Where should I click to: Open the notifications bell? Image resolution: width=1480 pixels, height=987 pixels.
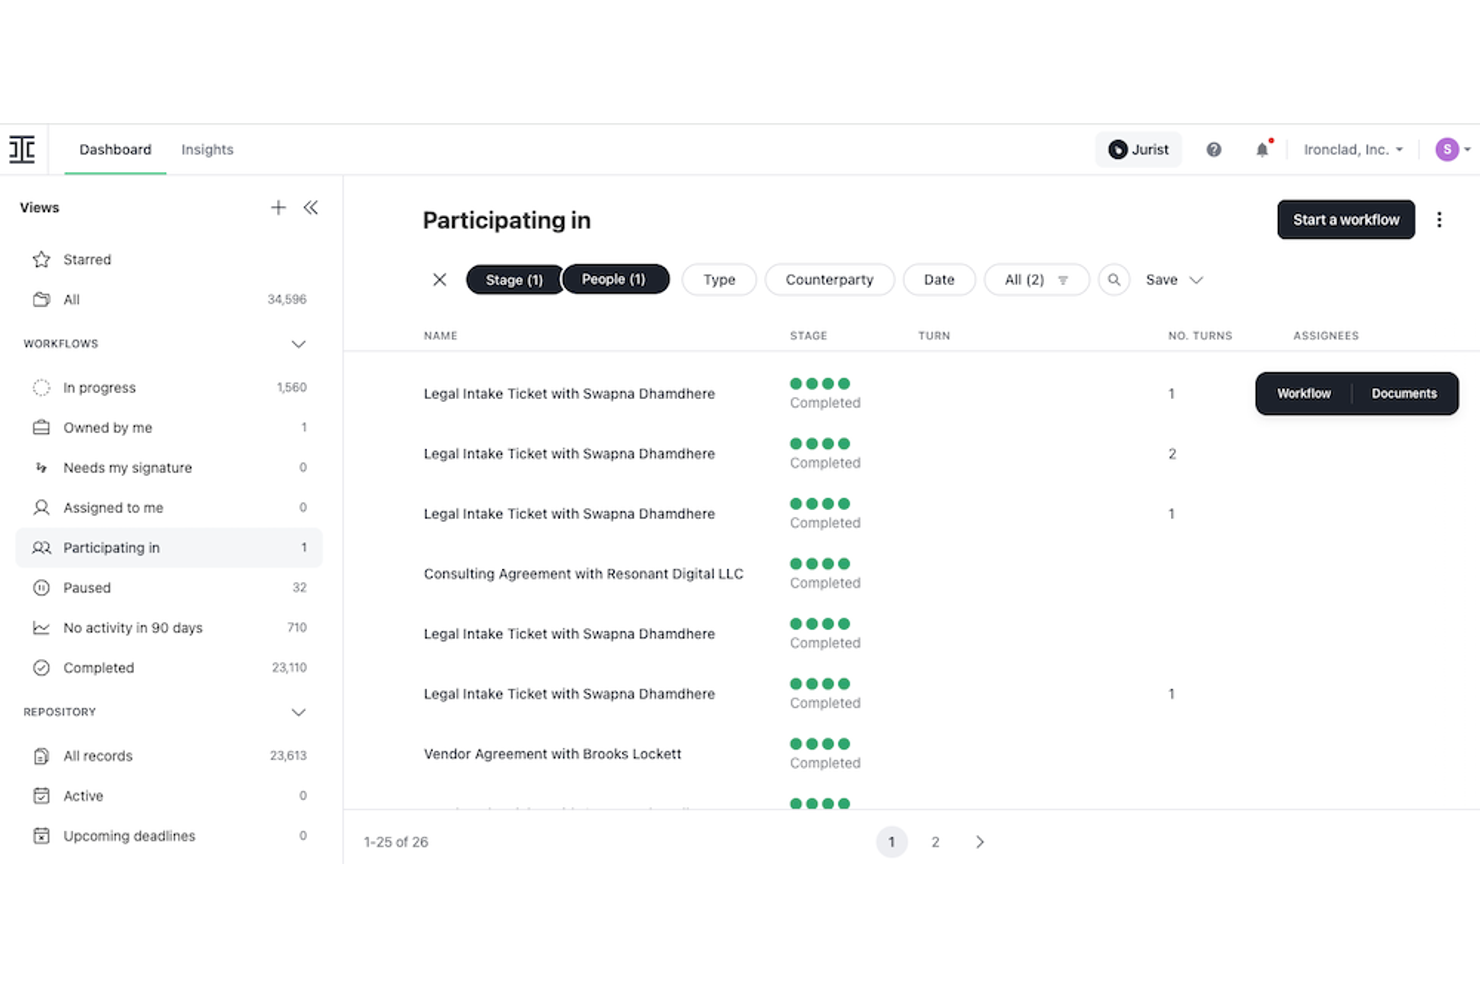click(x=1261, y=148)
